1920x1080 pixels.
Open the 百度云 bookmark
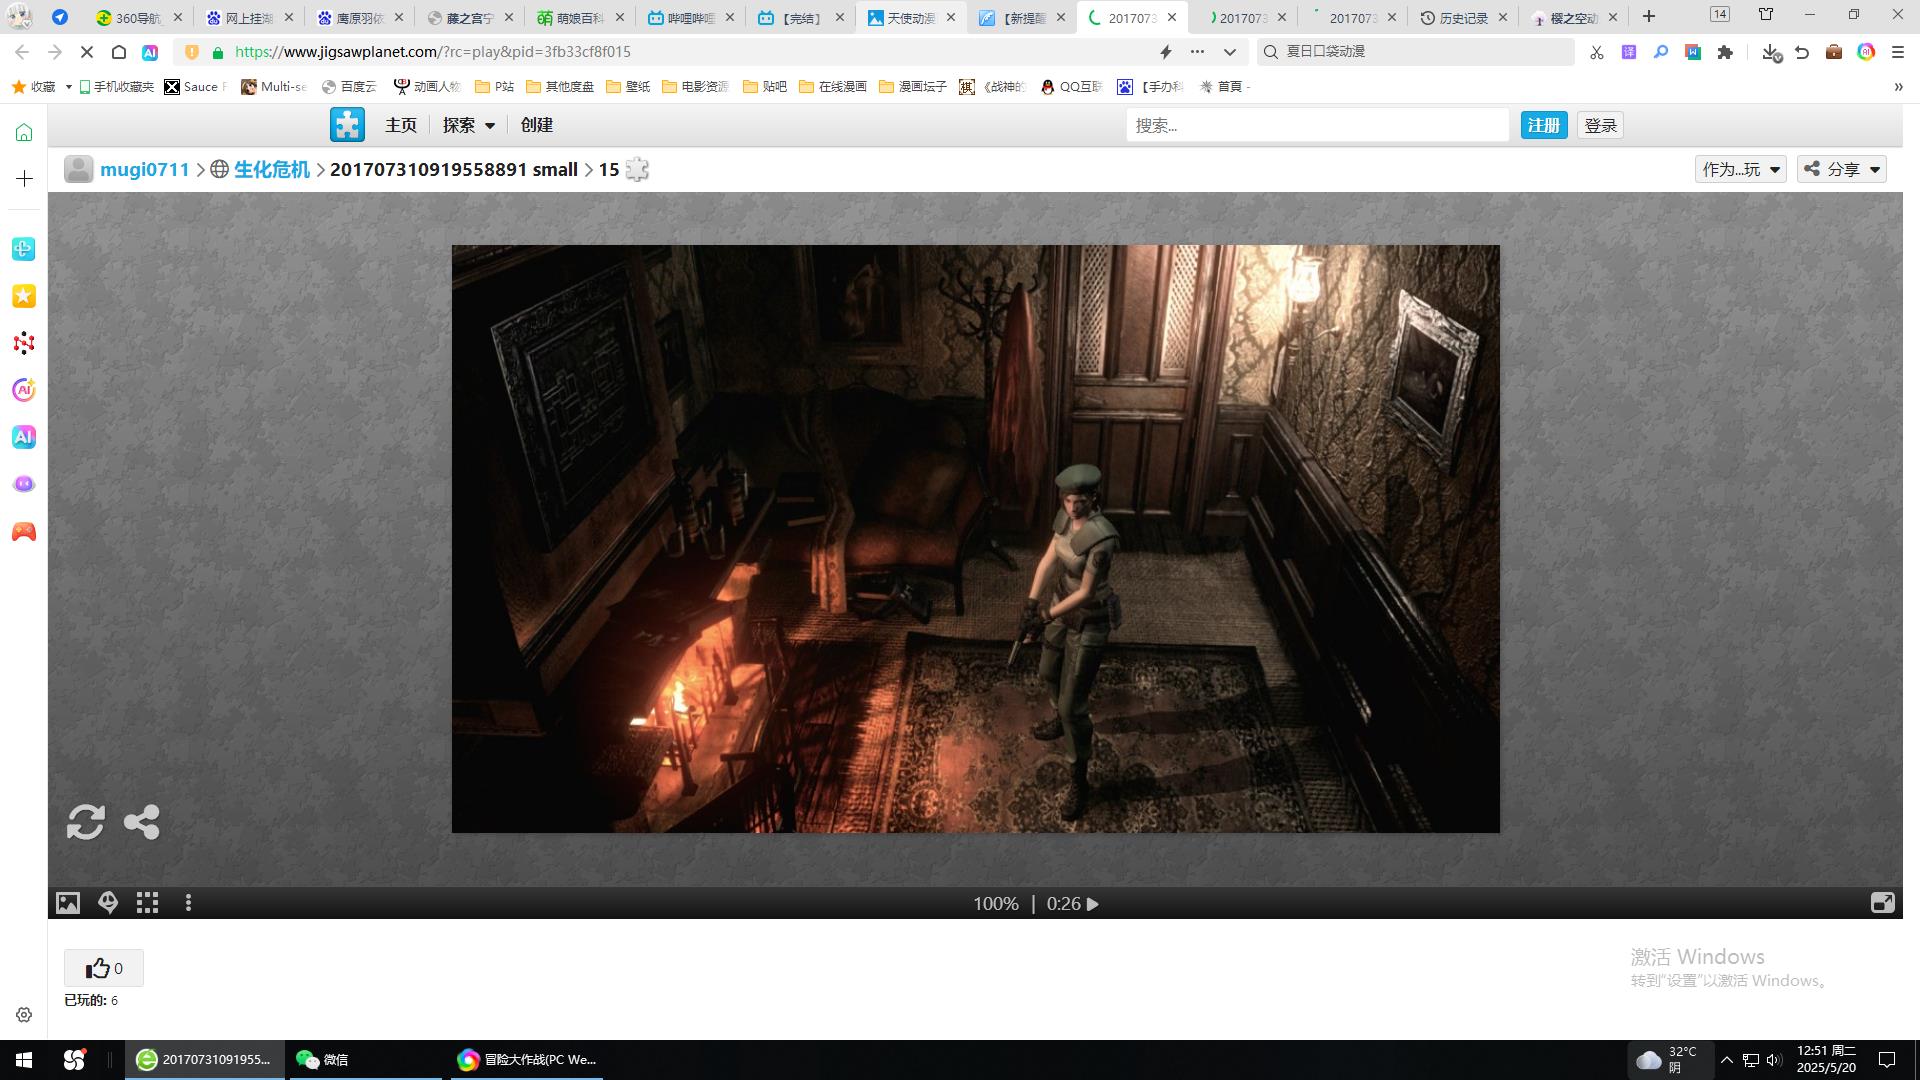click(349, 87)
